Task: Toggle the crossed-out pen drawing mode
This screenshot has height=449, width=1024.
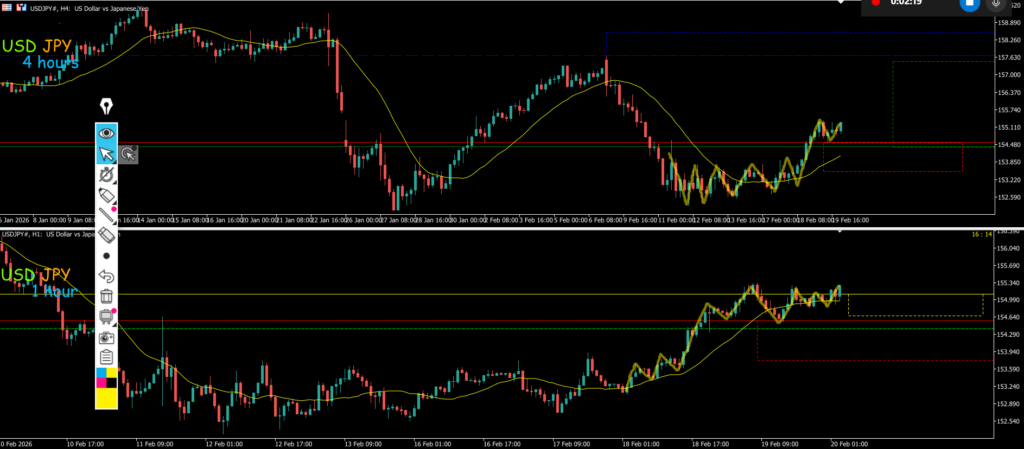Action: (x=106, y=175)
